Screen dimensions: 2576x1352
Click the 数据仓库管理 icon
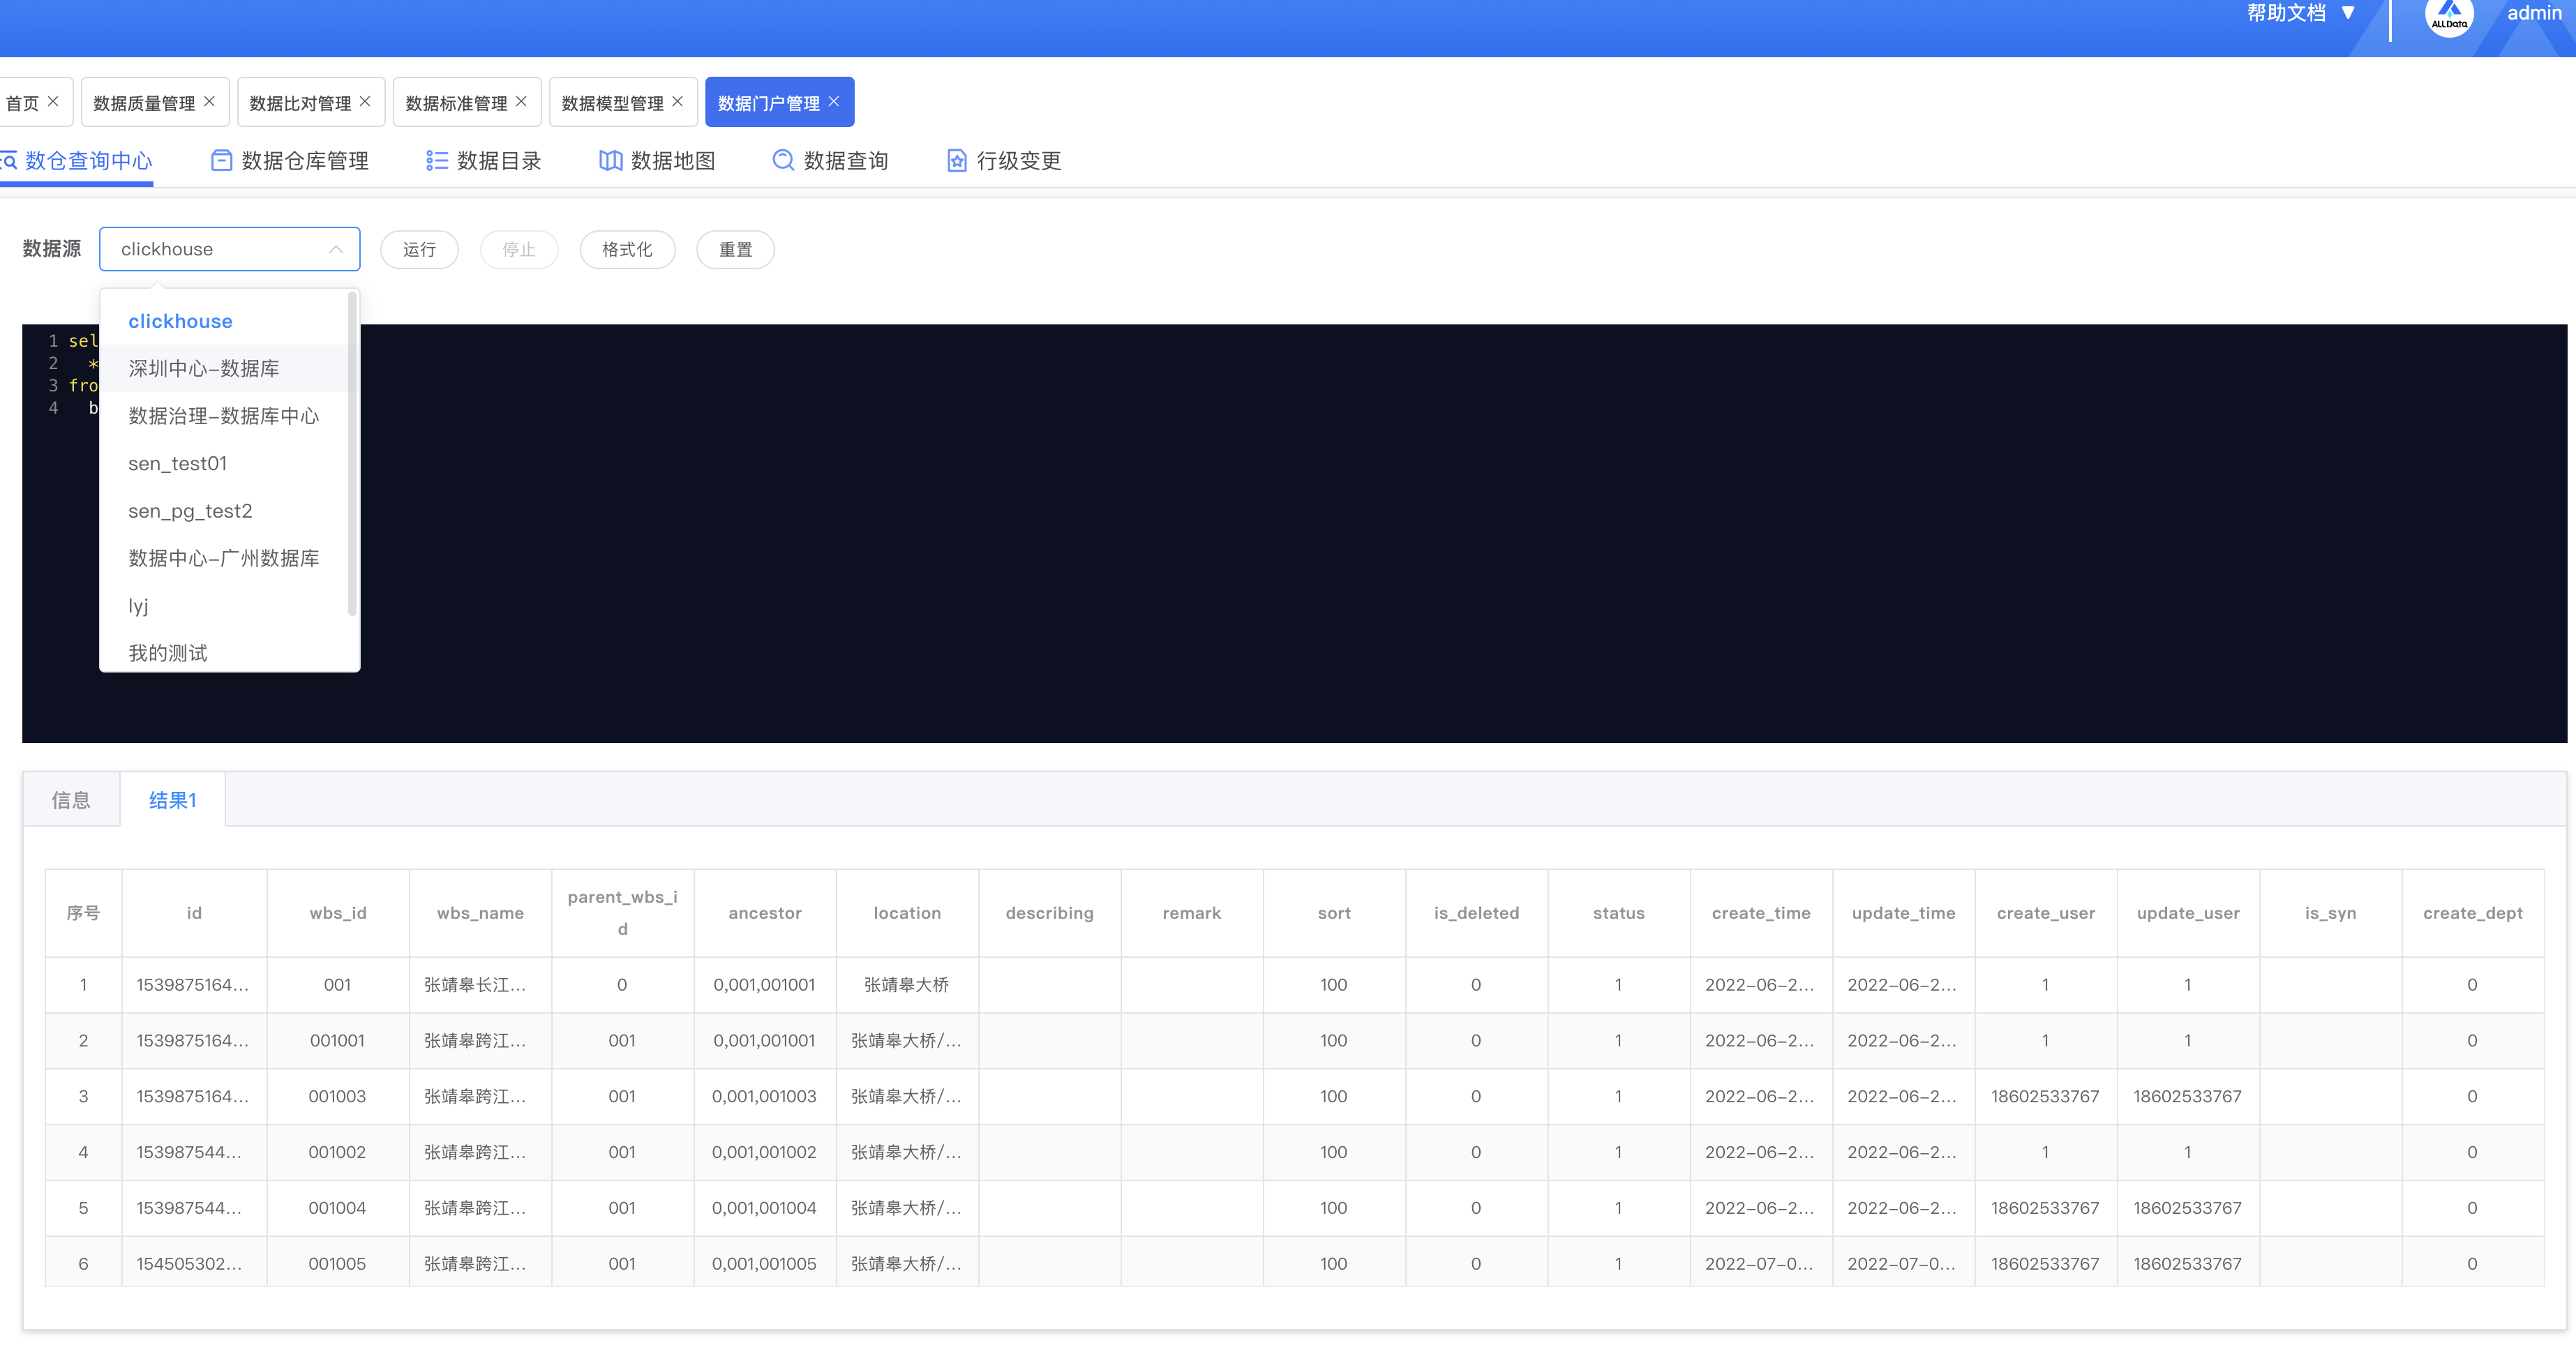click(x=221, y=160)
